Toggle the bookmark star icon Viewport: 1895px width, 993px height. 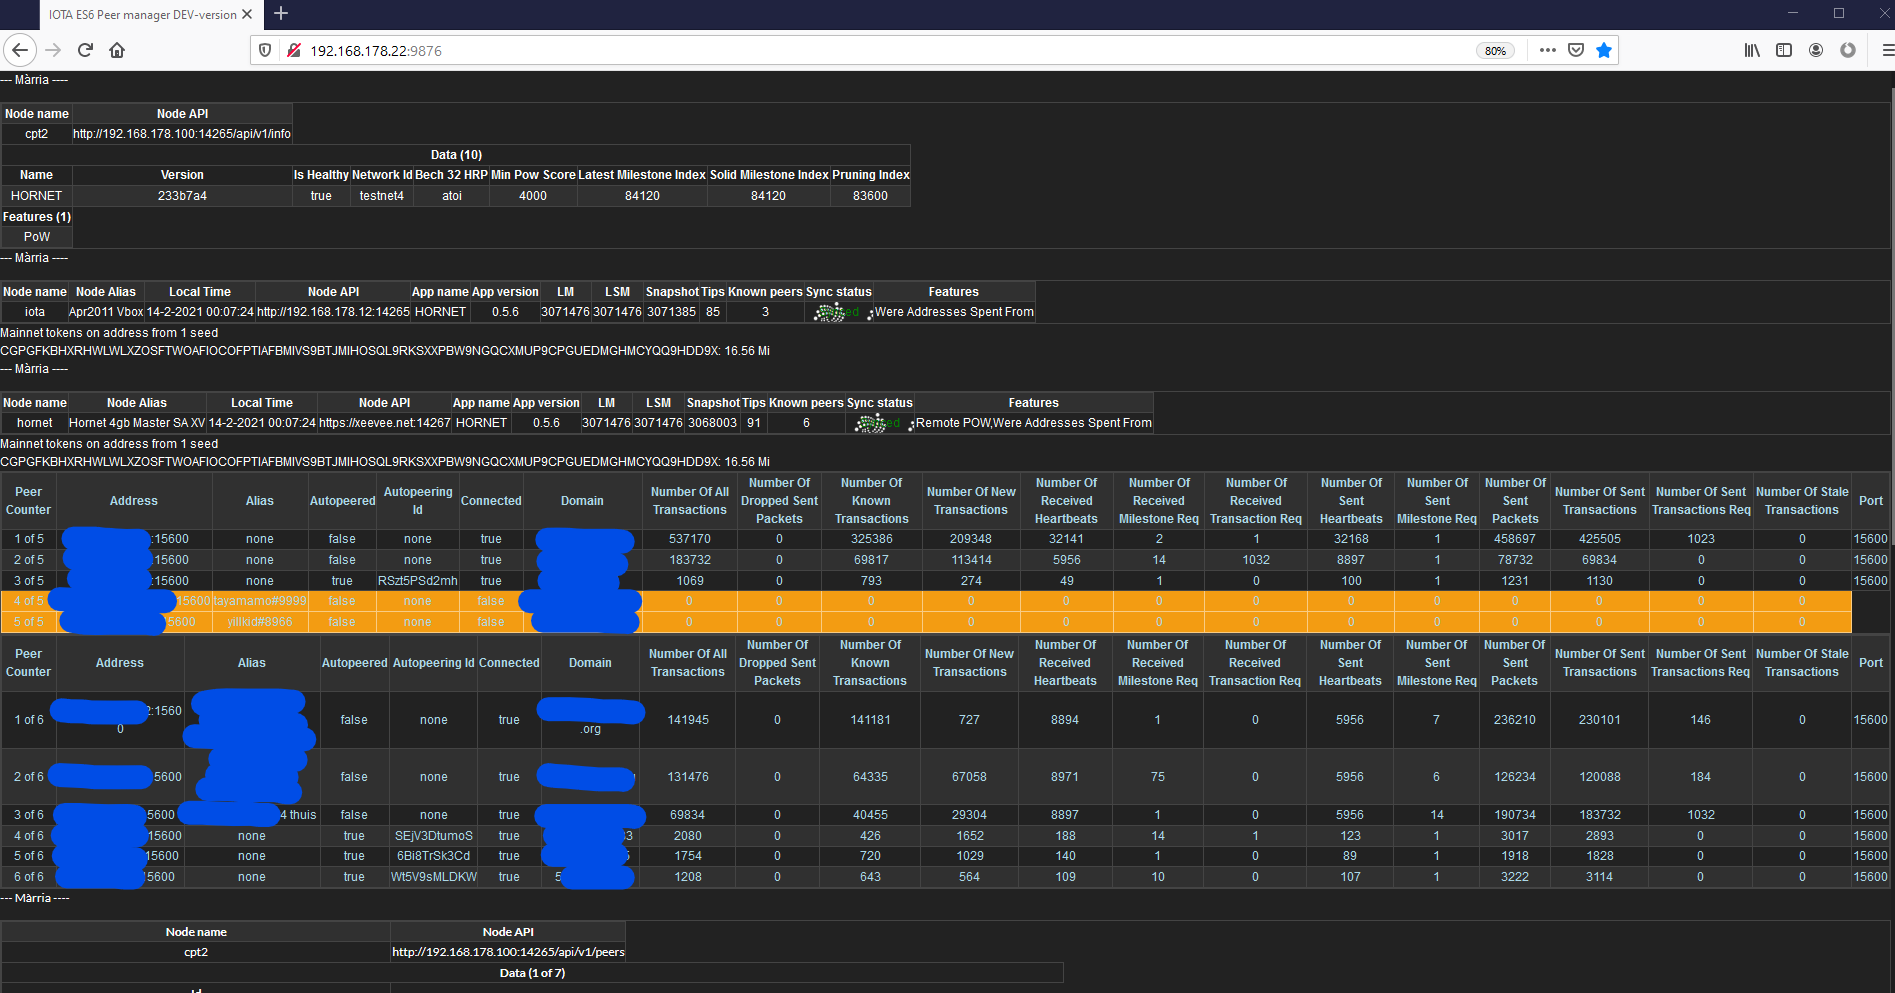point(1604,50)
